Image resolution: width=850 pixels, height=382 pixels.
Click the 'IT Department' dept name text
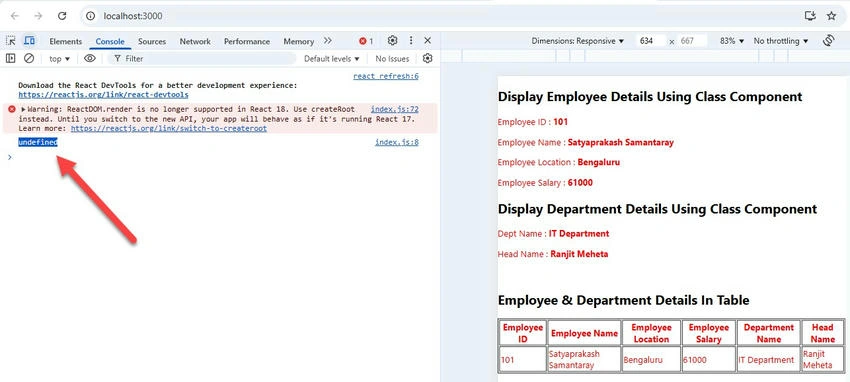579,234
